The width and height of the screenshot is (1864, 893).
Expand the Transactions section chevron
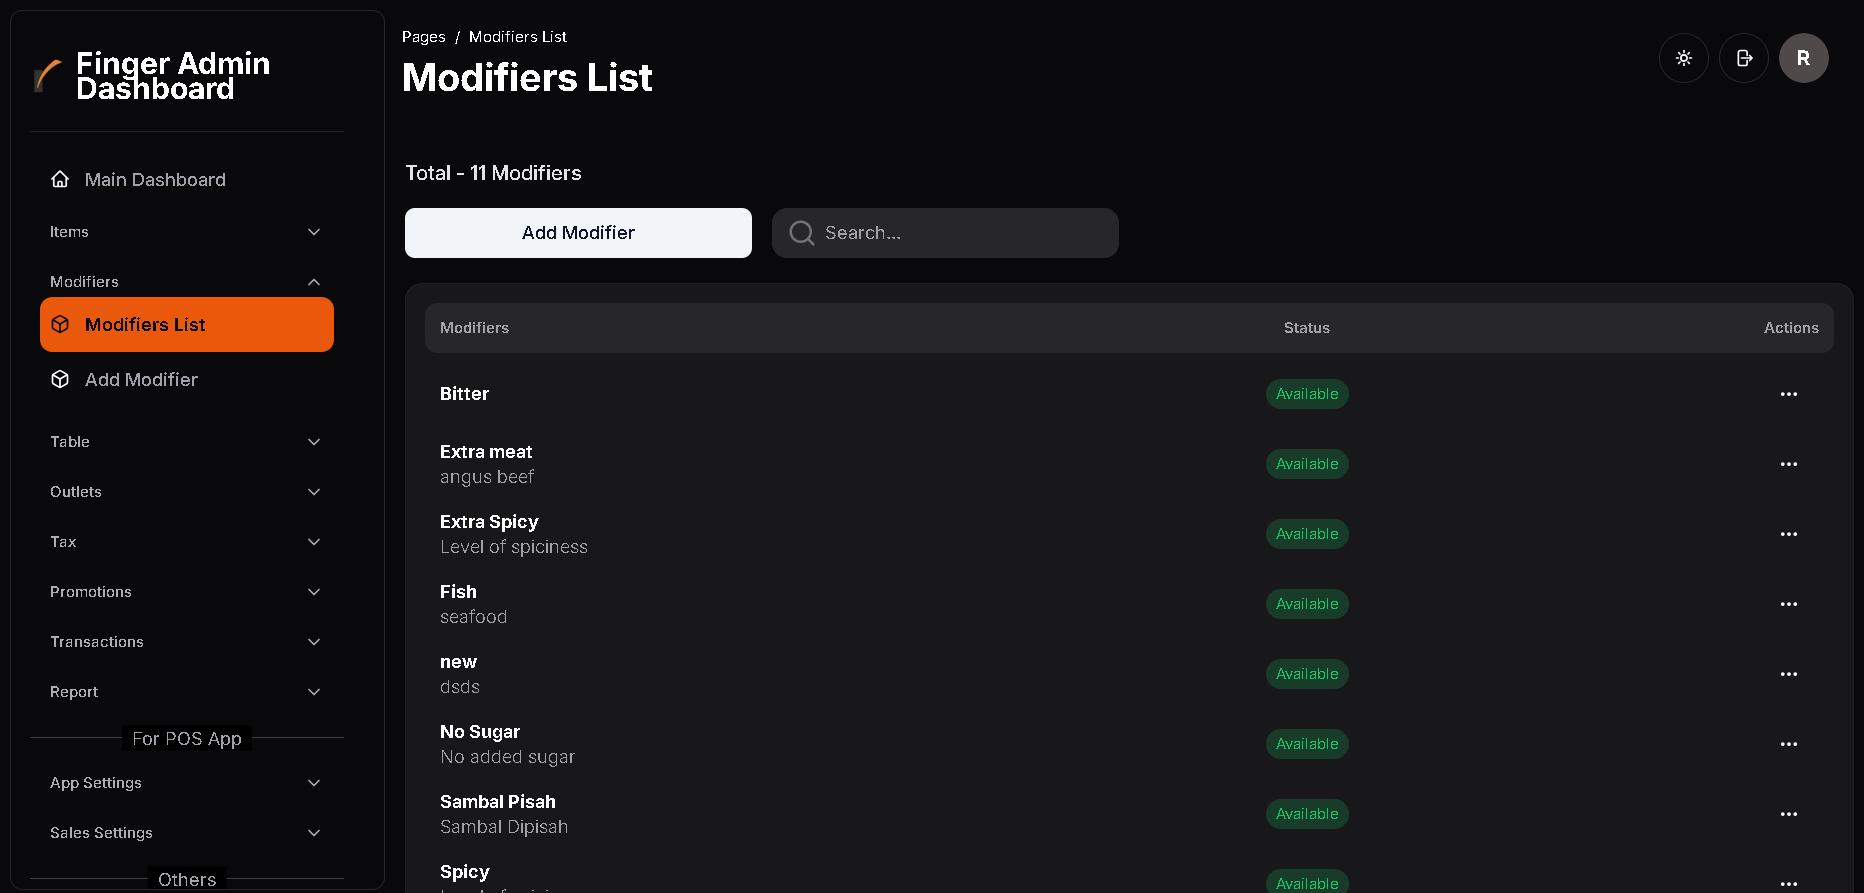[x=314, y=642]
